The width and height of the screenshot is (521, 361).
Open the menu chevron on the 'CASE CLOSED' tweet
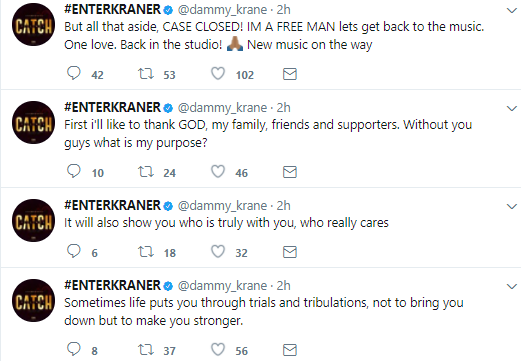pyautogui.click(x=512, y=10)
